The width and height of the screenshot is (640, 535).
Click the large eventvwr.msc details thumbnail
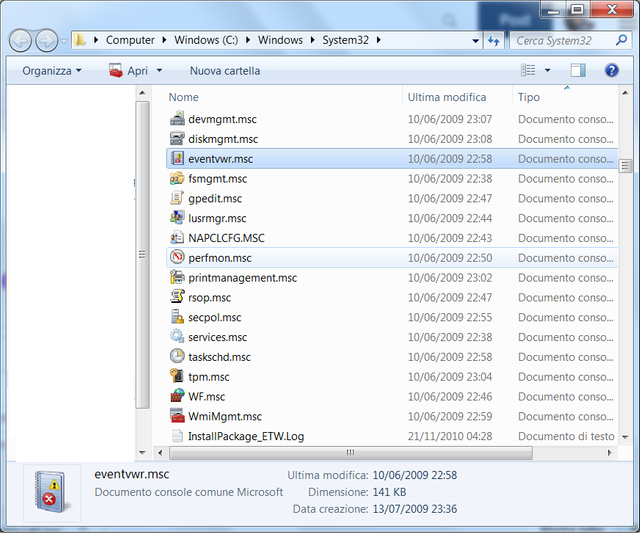coord(52,492)
